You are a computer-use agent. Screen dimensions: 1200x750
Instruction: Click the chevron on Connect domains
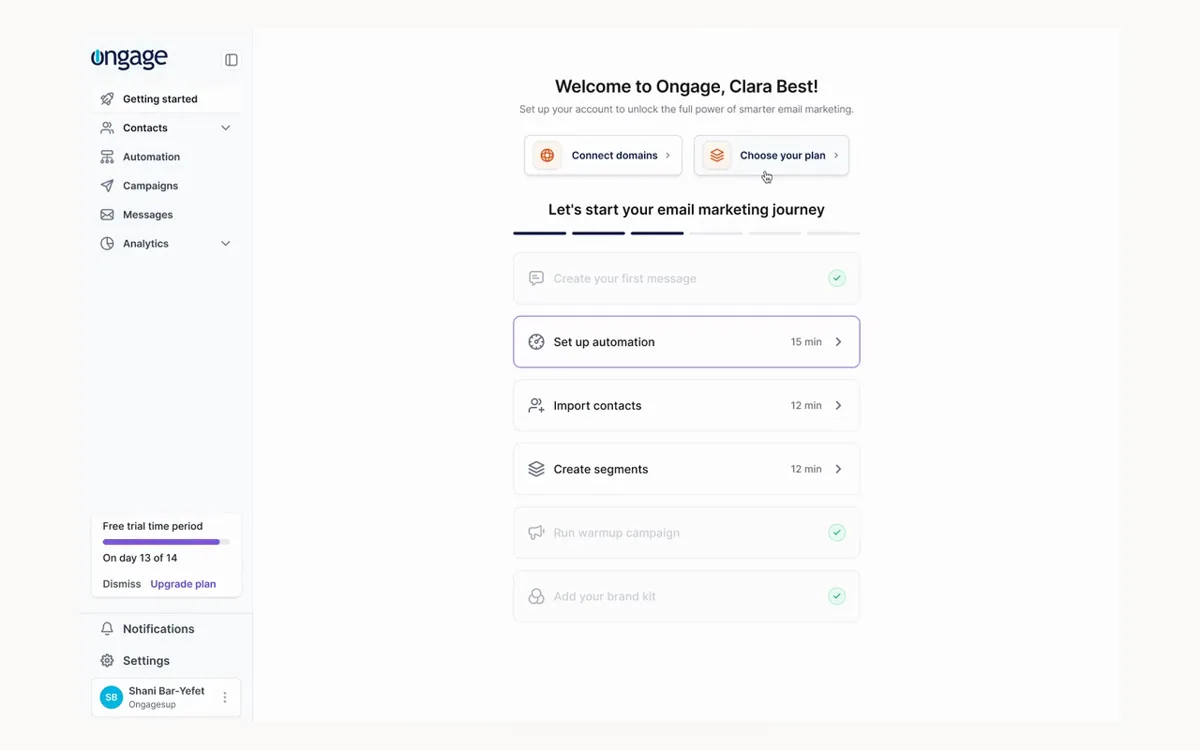click(668, 156)
